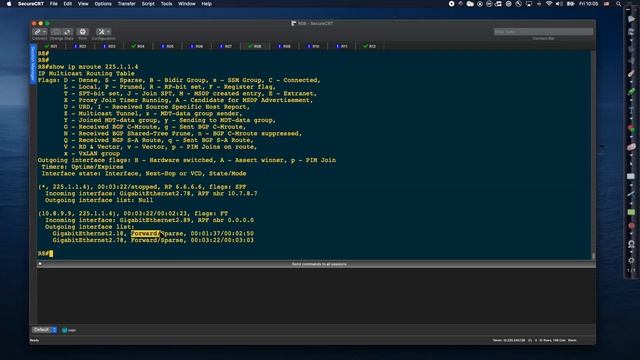Open the Tools menu
The image size is (640, 360).
pos(166,4)
